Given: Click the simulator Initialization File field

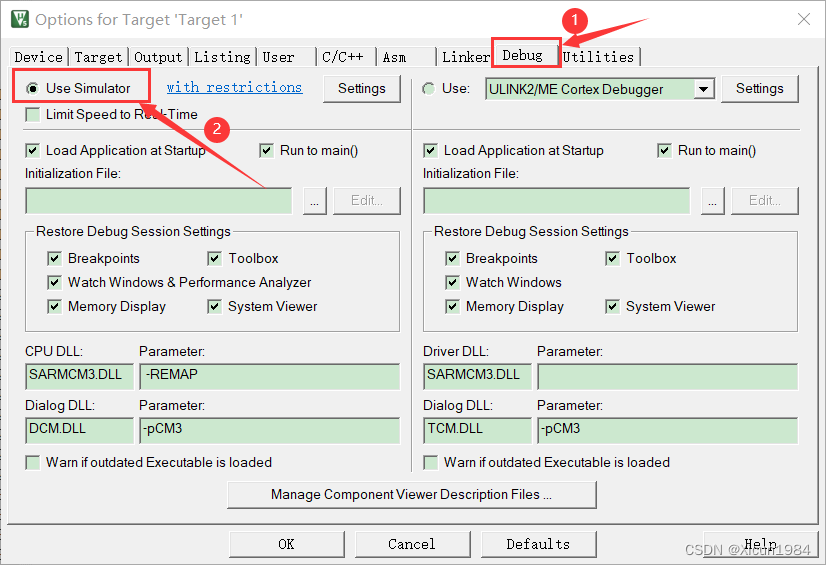Looking at the screenshot, I should pyautogui.click(x=159, y=201).
